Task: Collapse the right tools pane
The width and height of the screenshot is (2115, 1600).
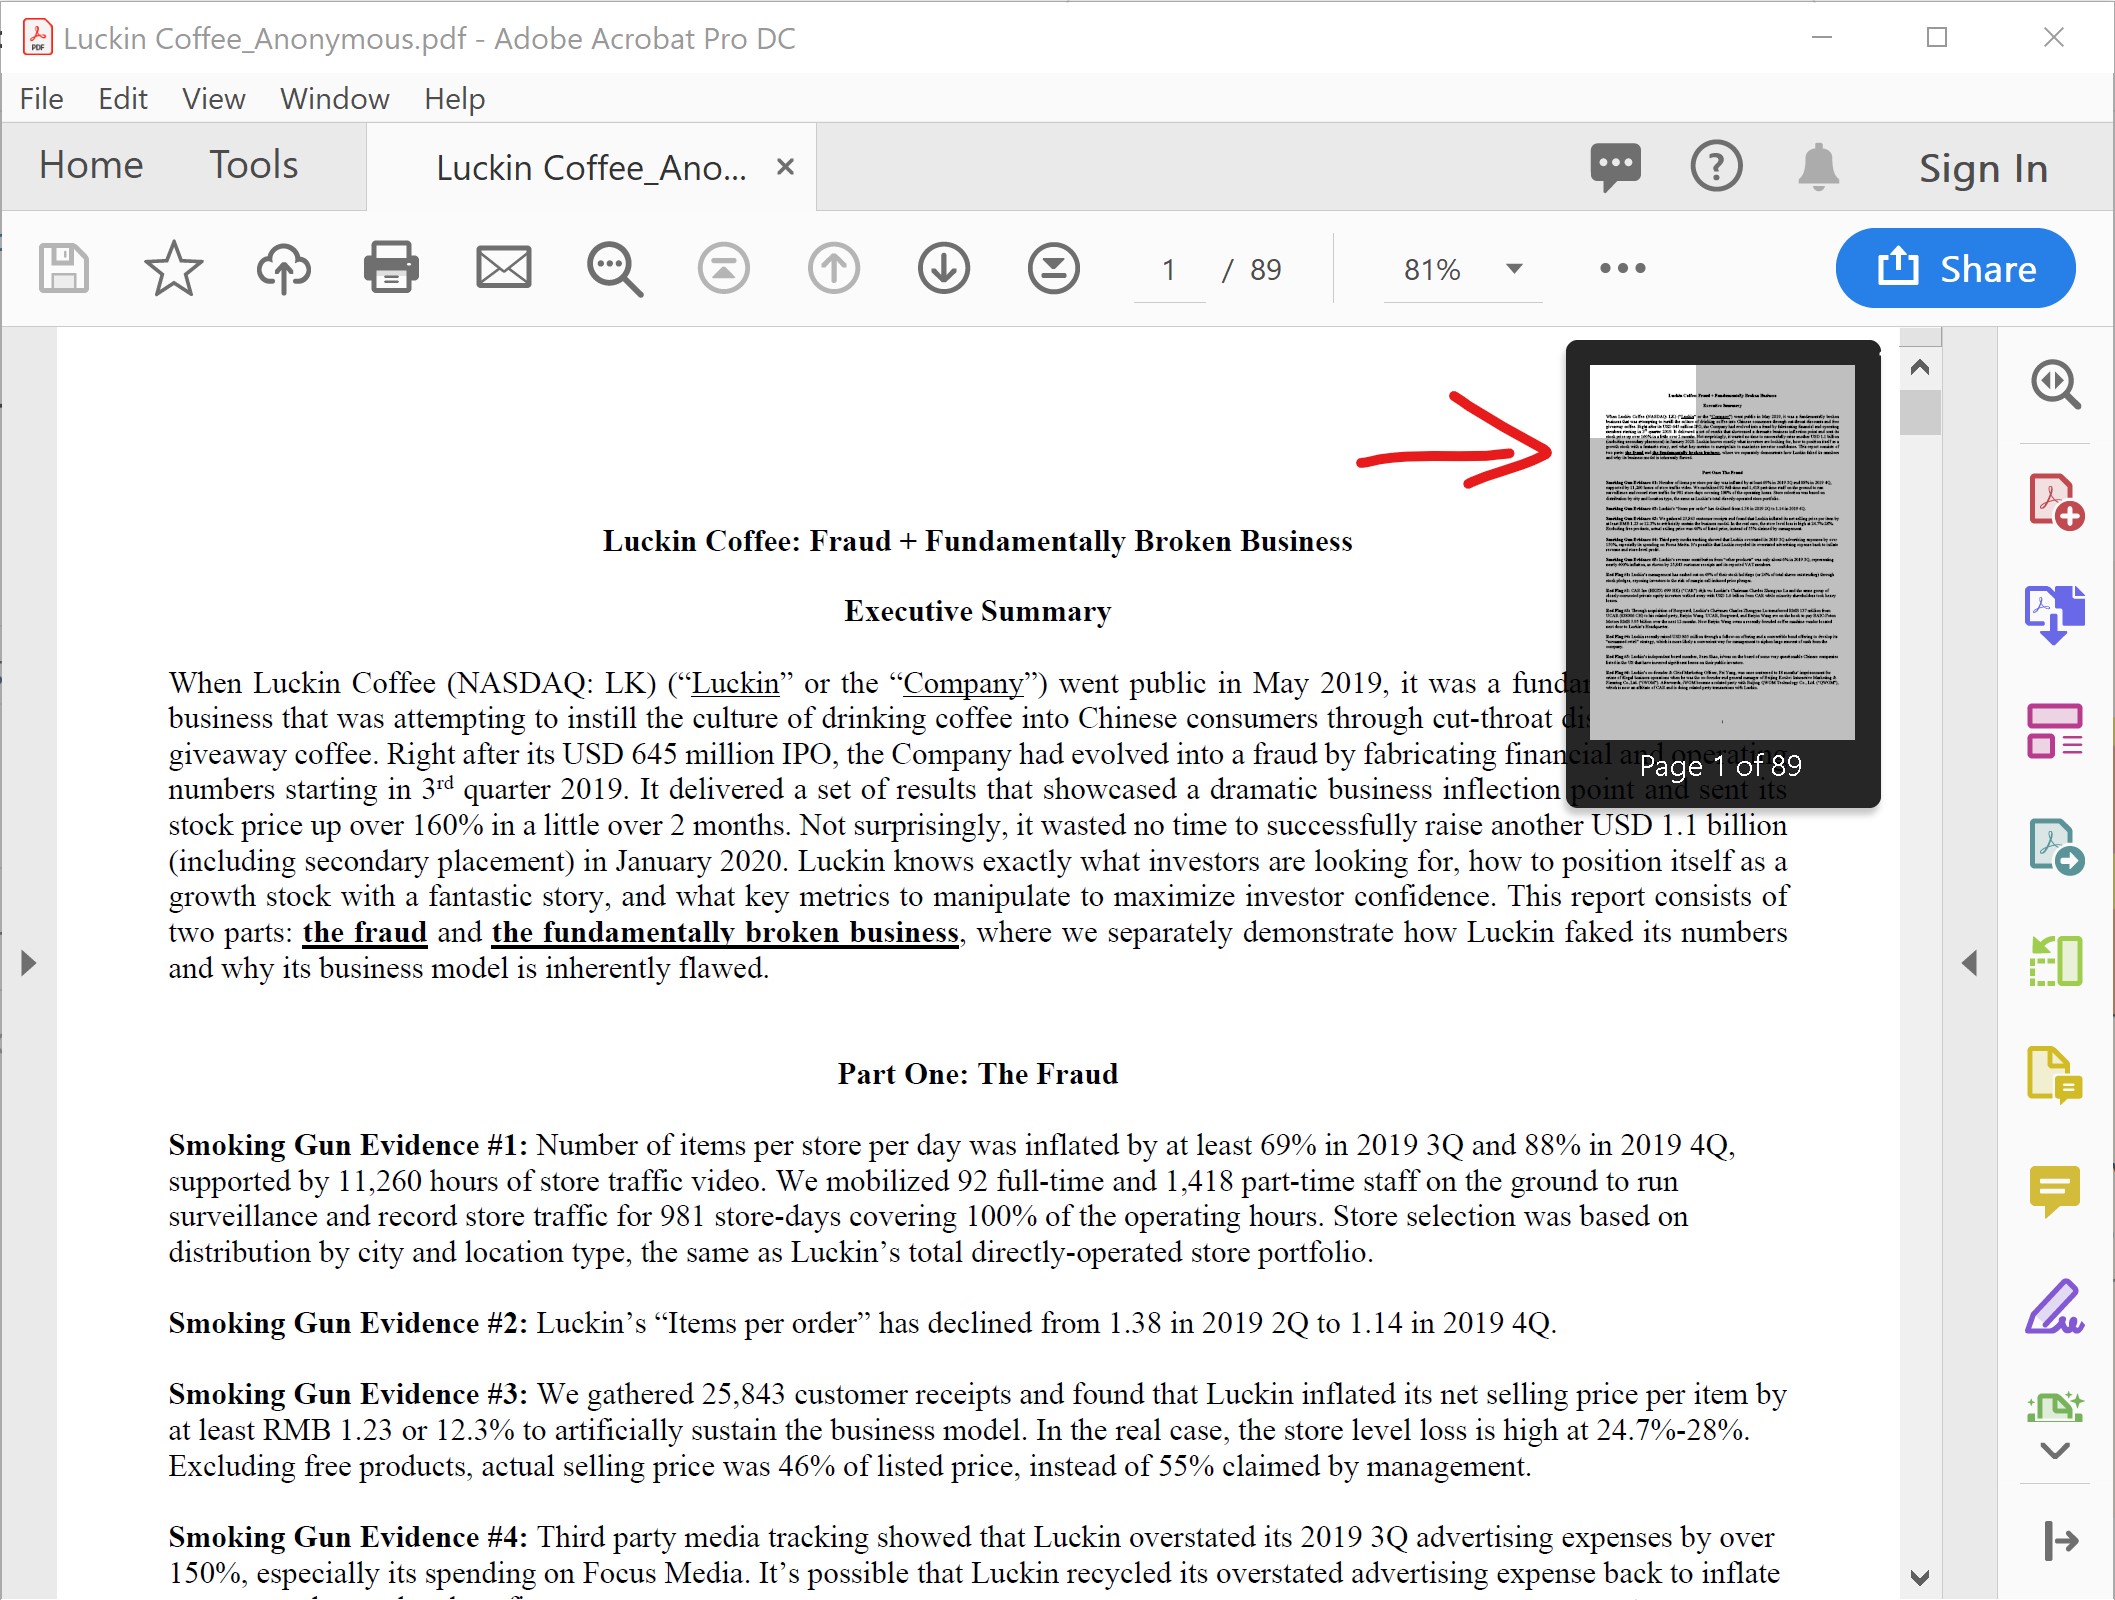Action: pos(1971,963)
